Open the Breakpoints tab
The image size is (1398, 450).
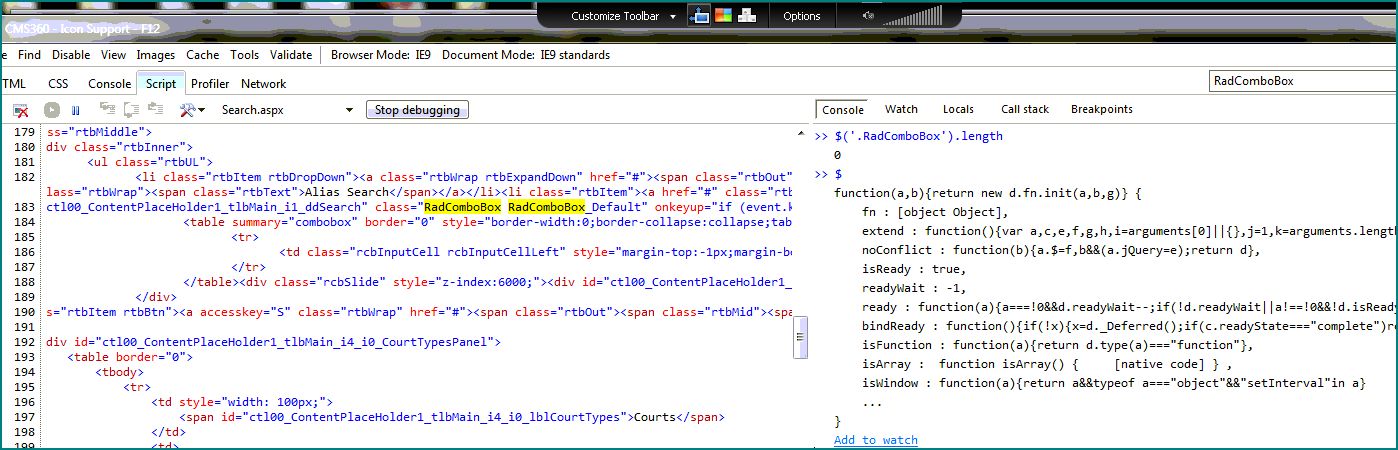pos(1102,110)
